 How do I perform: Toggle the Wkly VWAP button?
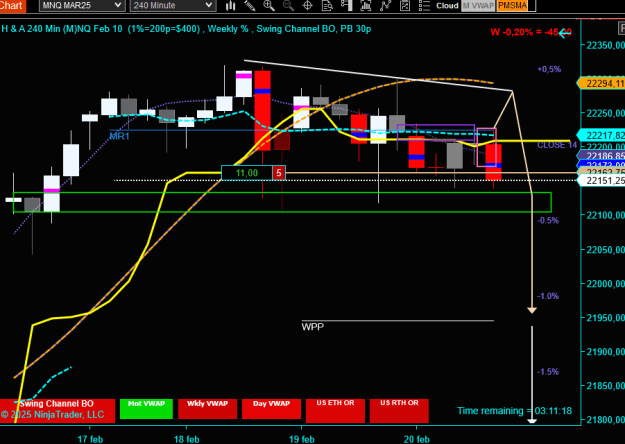(x=207, y=409)
